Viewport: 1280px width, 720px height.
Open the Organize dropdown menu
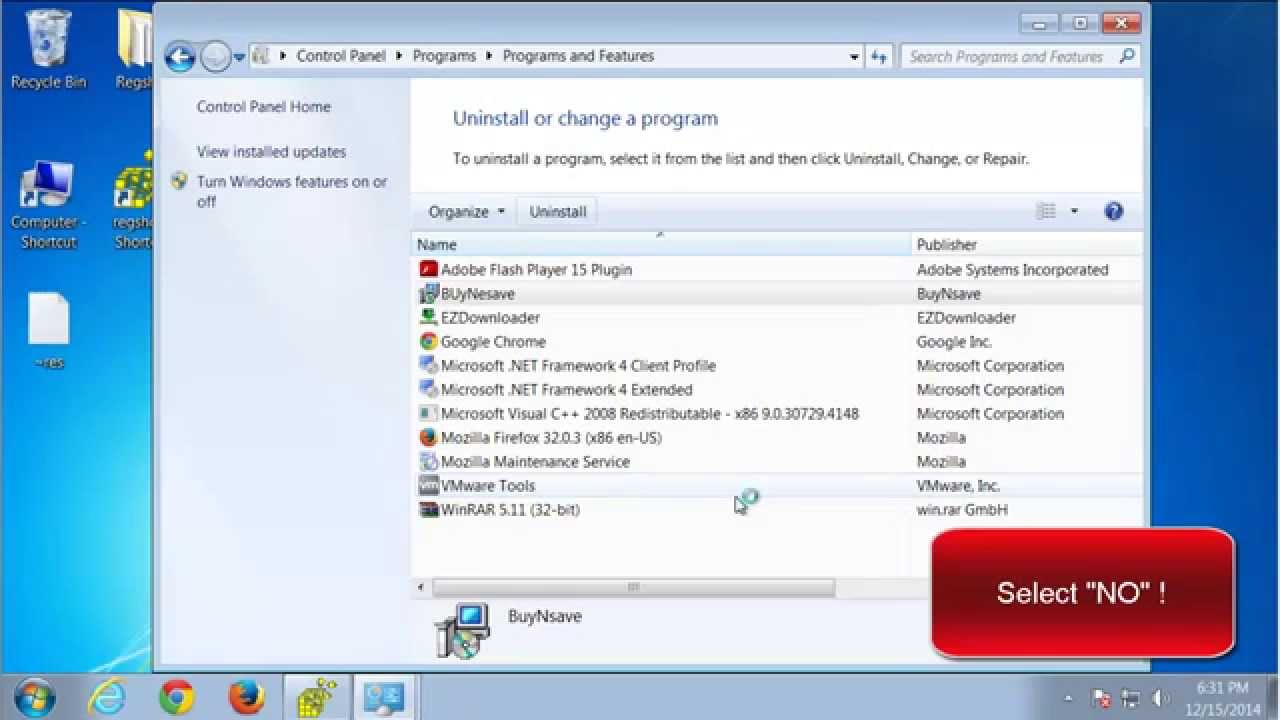(466, 211)
